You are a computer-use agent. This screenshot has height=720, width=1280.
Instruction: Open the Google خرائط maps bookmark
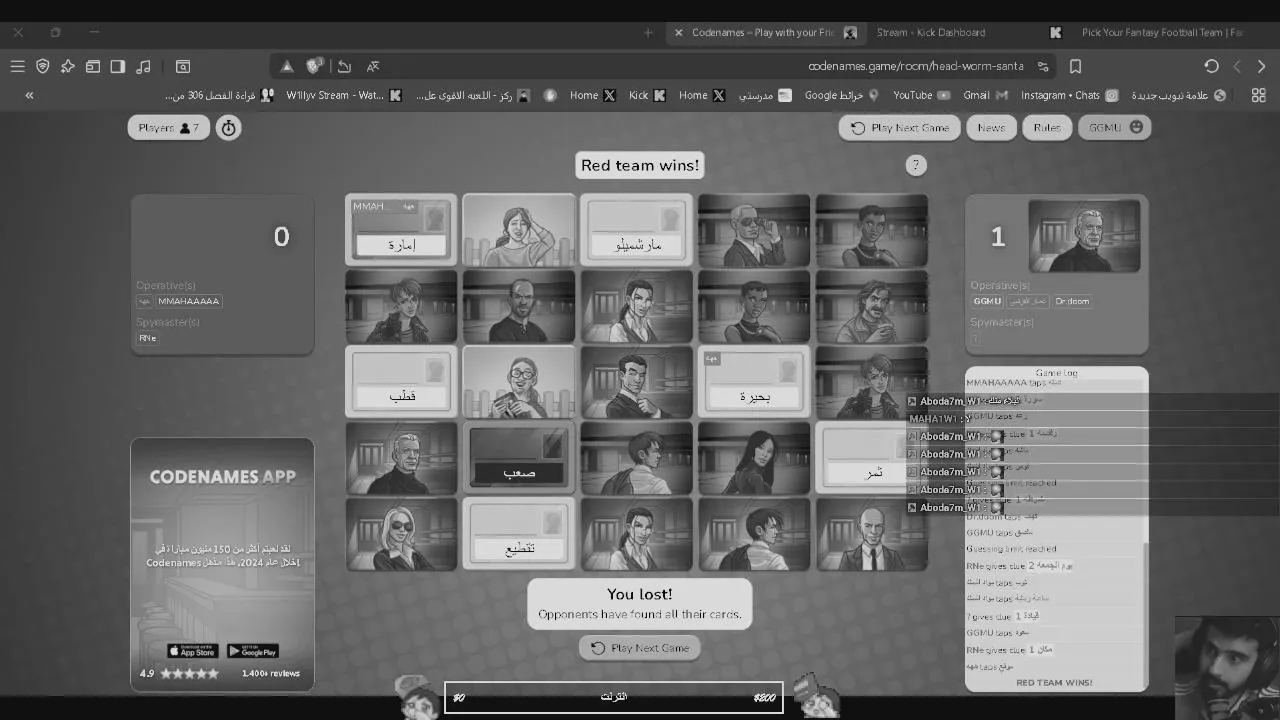pos(842,95)
